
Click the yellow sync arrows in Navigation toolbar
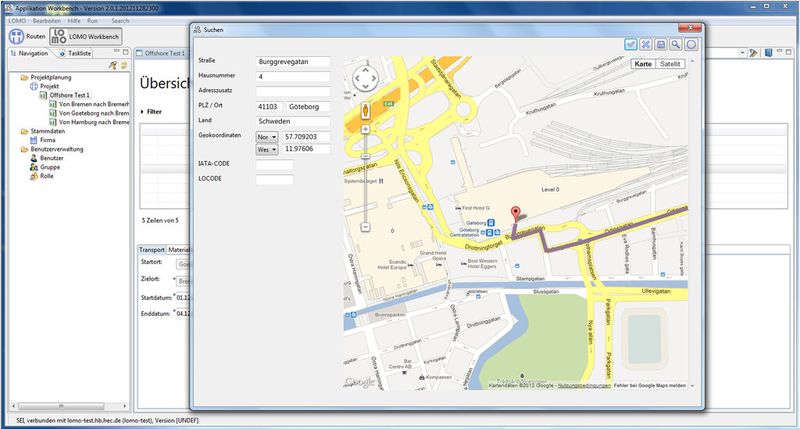point(123,65)
